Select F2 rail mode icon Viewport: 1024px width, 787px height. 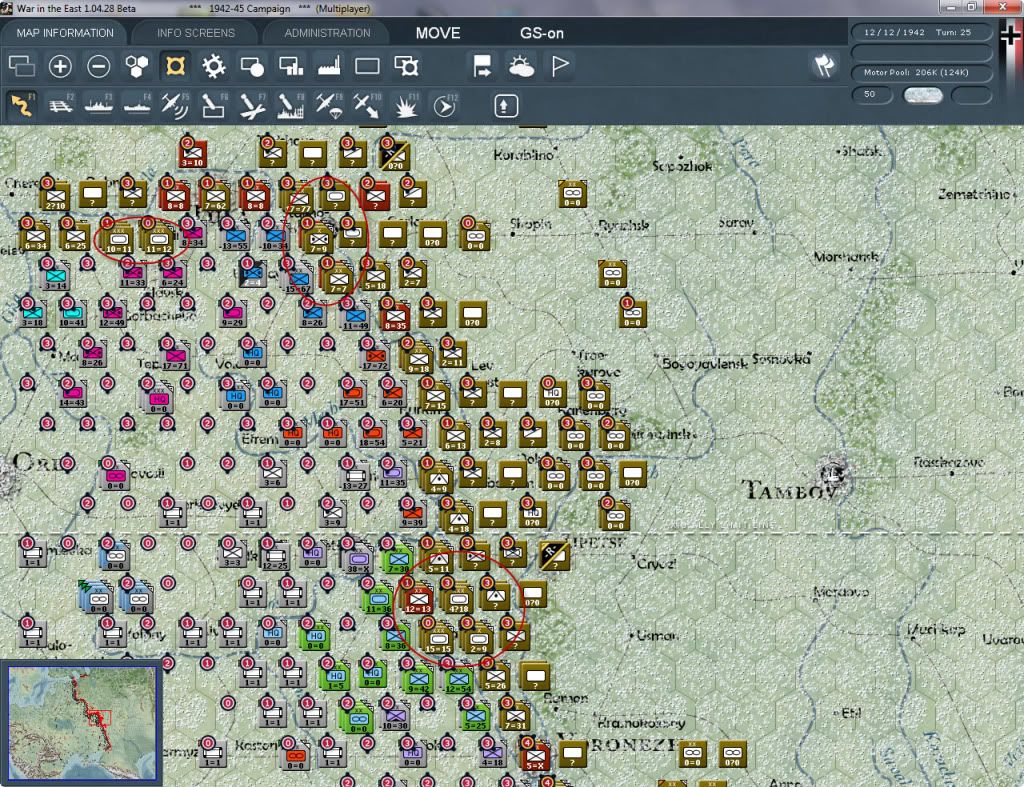(61, 106)
